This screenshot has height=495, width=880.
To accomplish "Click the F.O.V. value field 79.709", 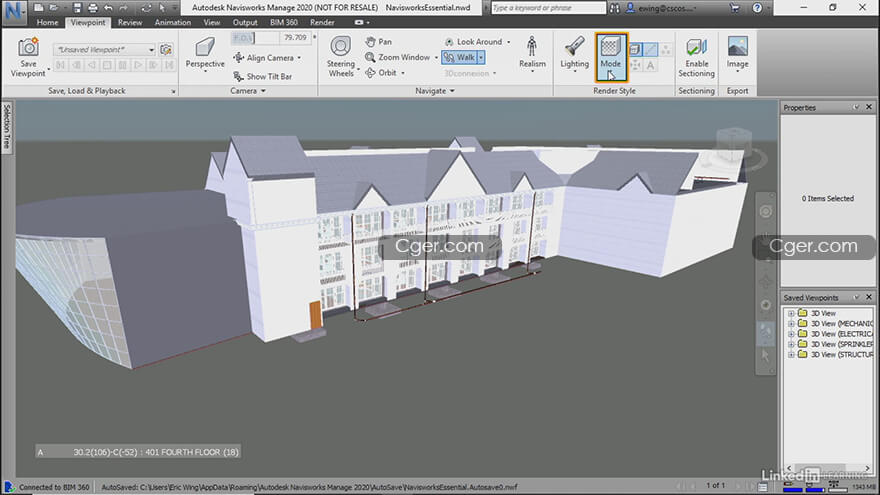I will click(x=295, y=38).
